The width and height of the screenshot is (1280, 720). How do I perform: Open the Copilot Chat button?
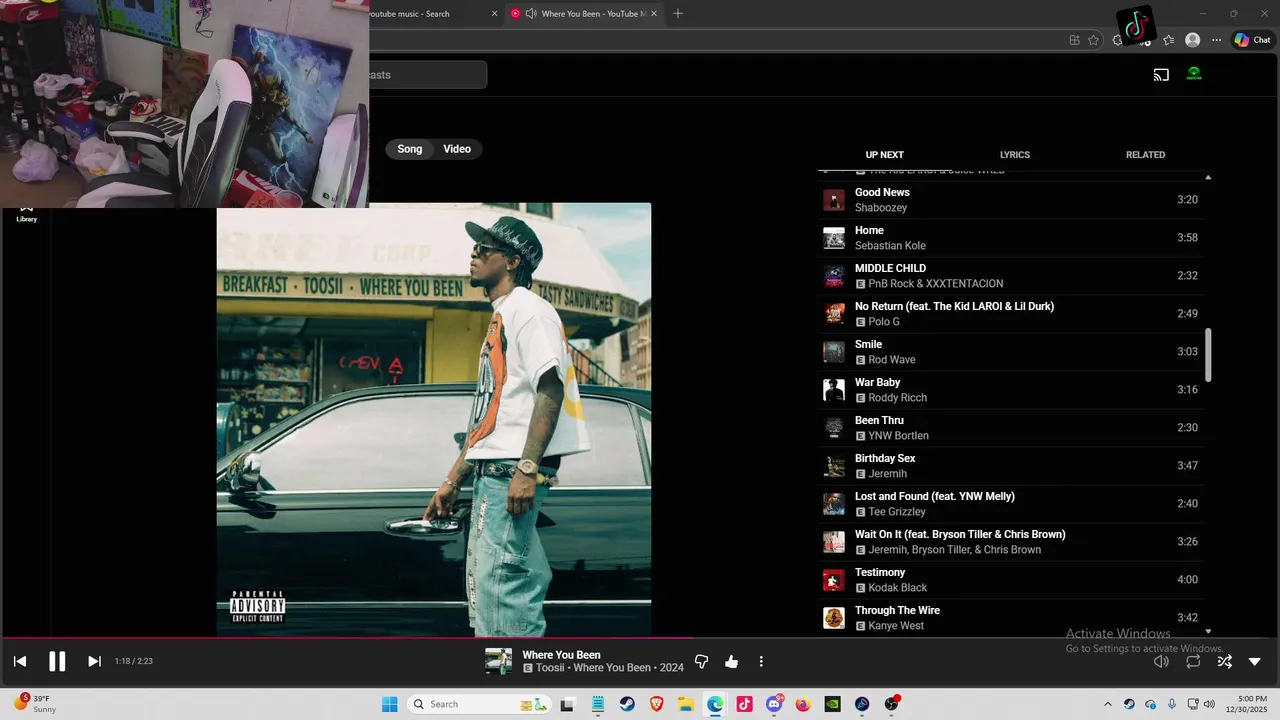(1252, 40)
